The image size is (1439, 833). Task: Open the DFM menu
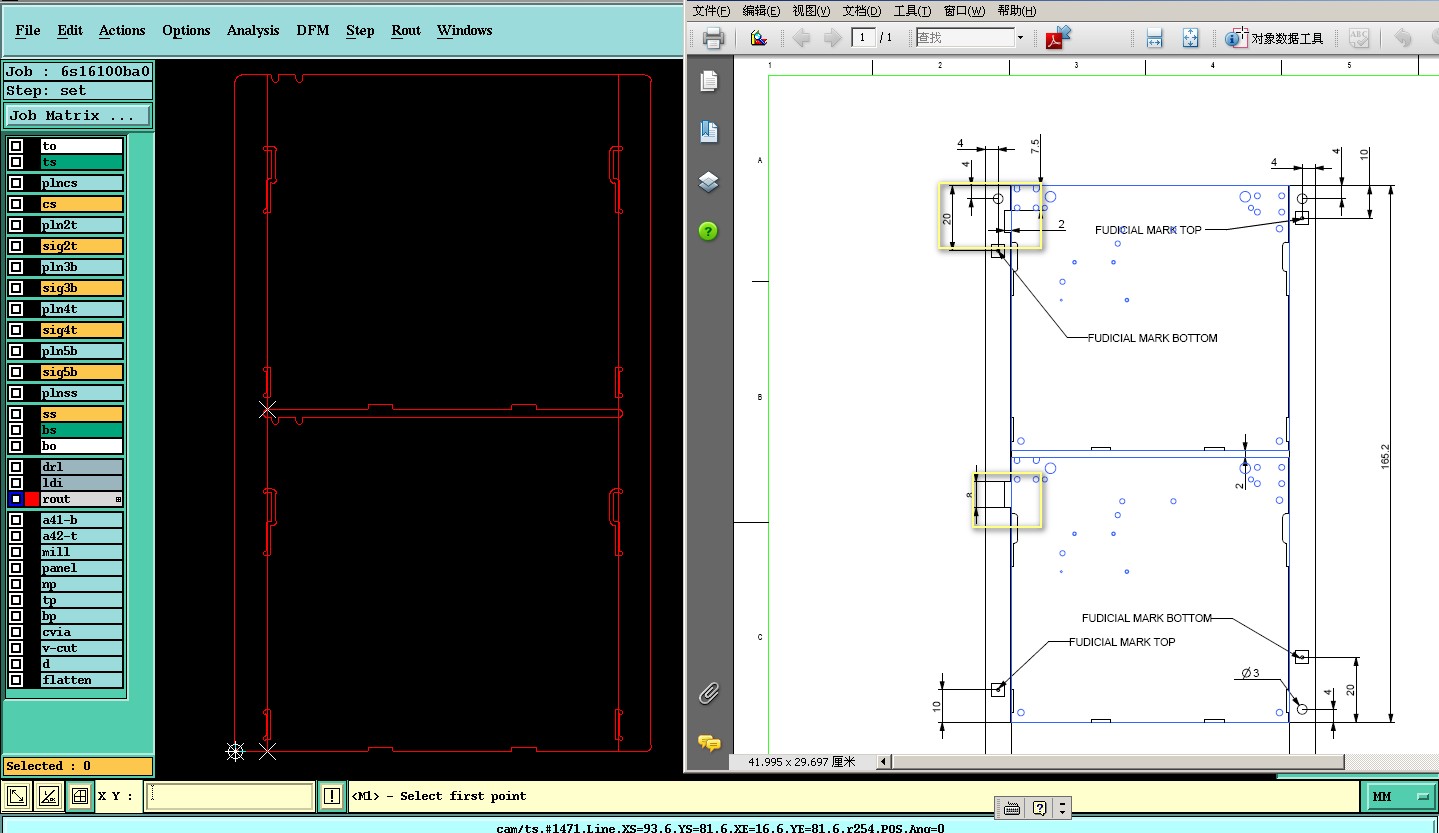coord(312,30)
